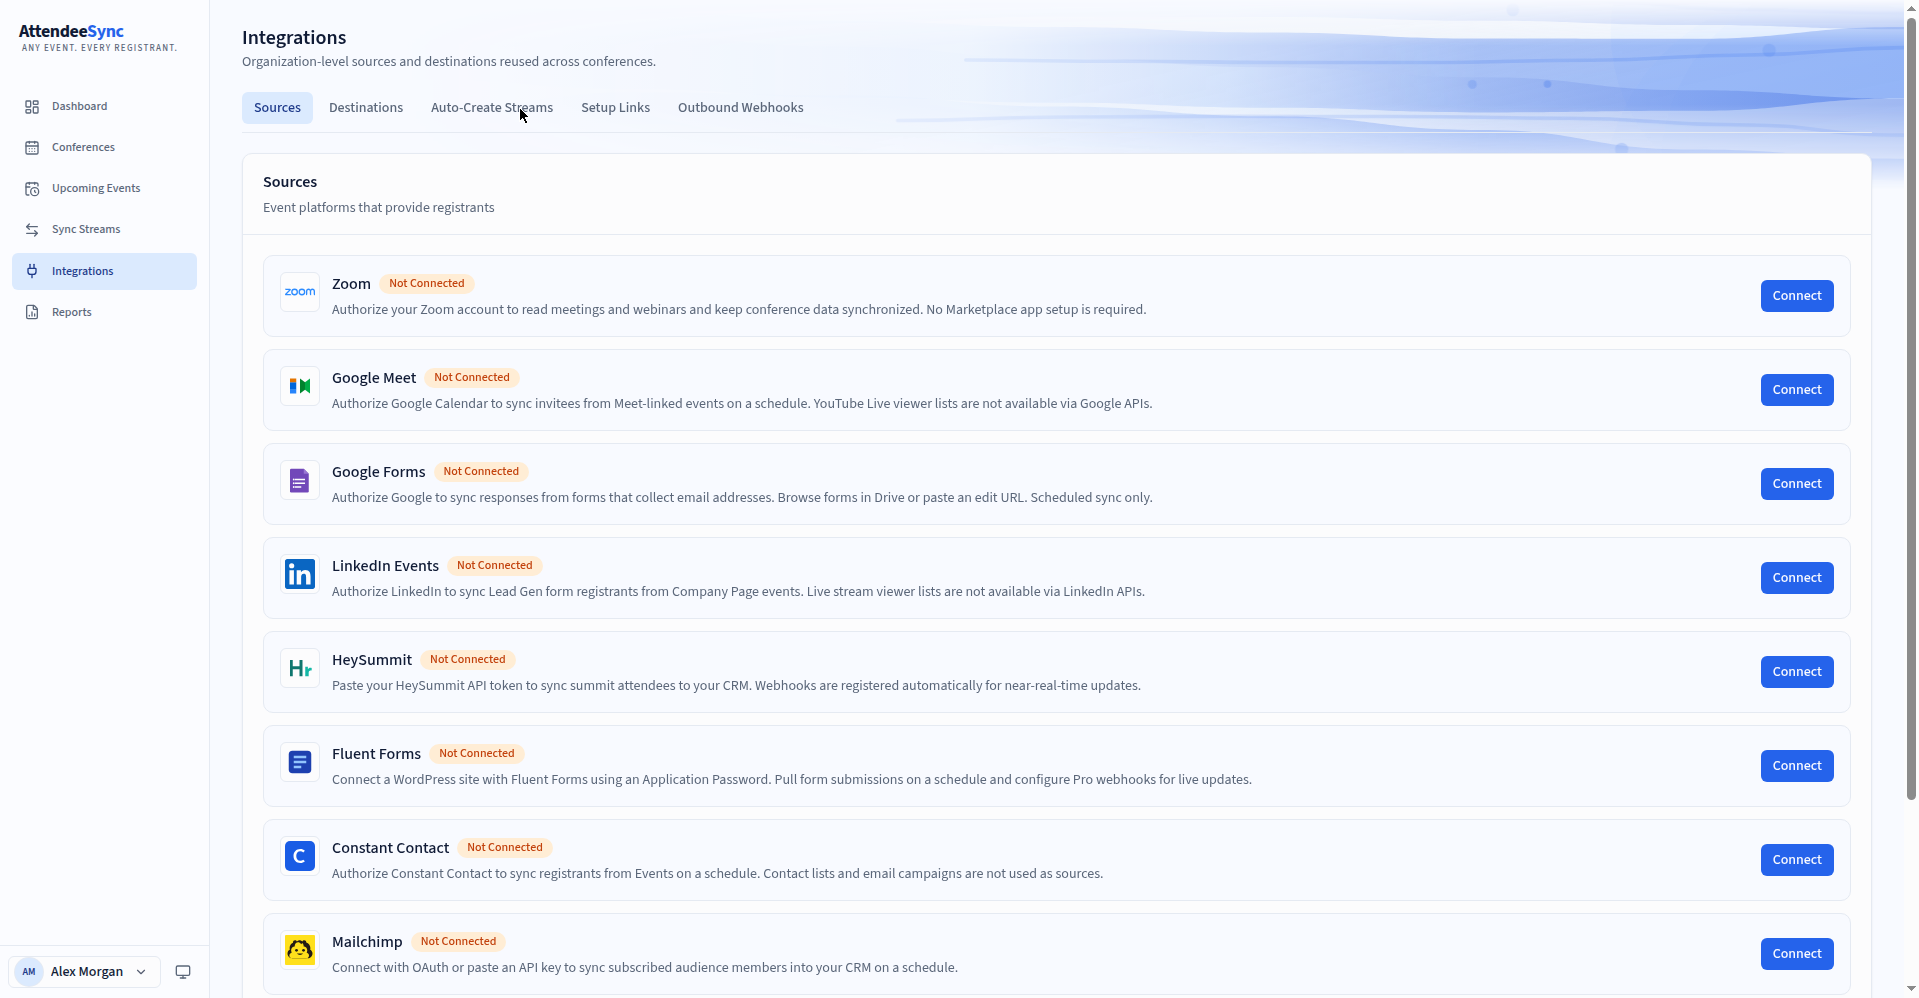Connect the Fluent Forms source
1919x998 pixels.
click(1797, 766)
